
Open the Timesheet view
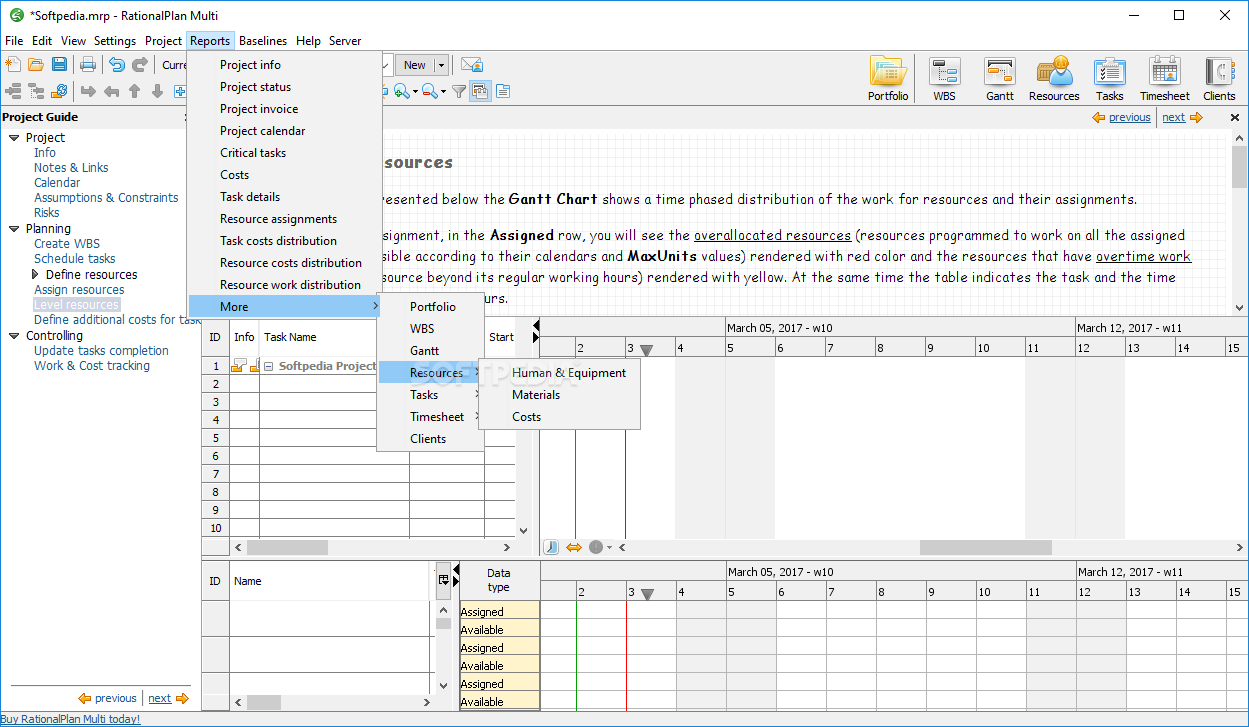[x=1165, y=79]
